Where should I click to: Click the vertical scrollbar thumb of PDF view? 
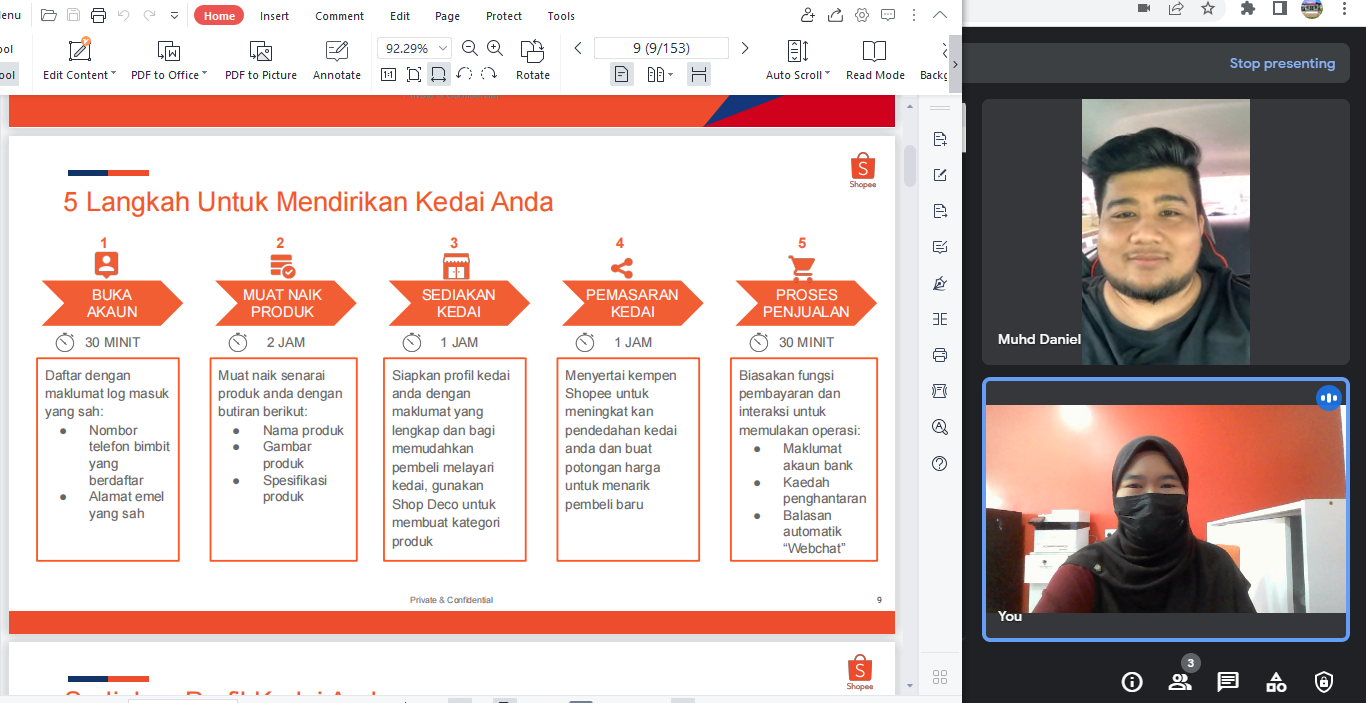910,166
